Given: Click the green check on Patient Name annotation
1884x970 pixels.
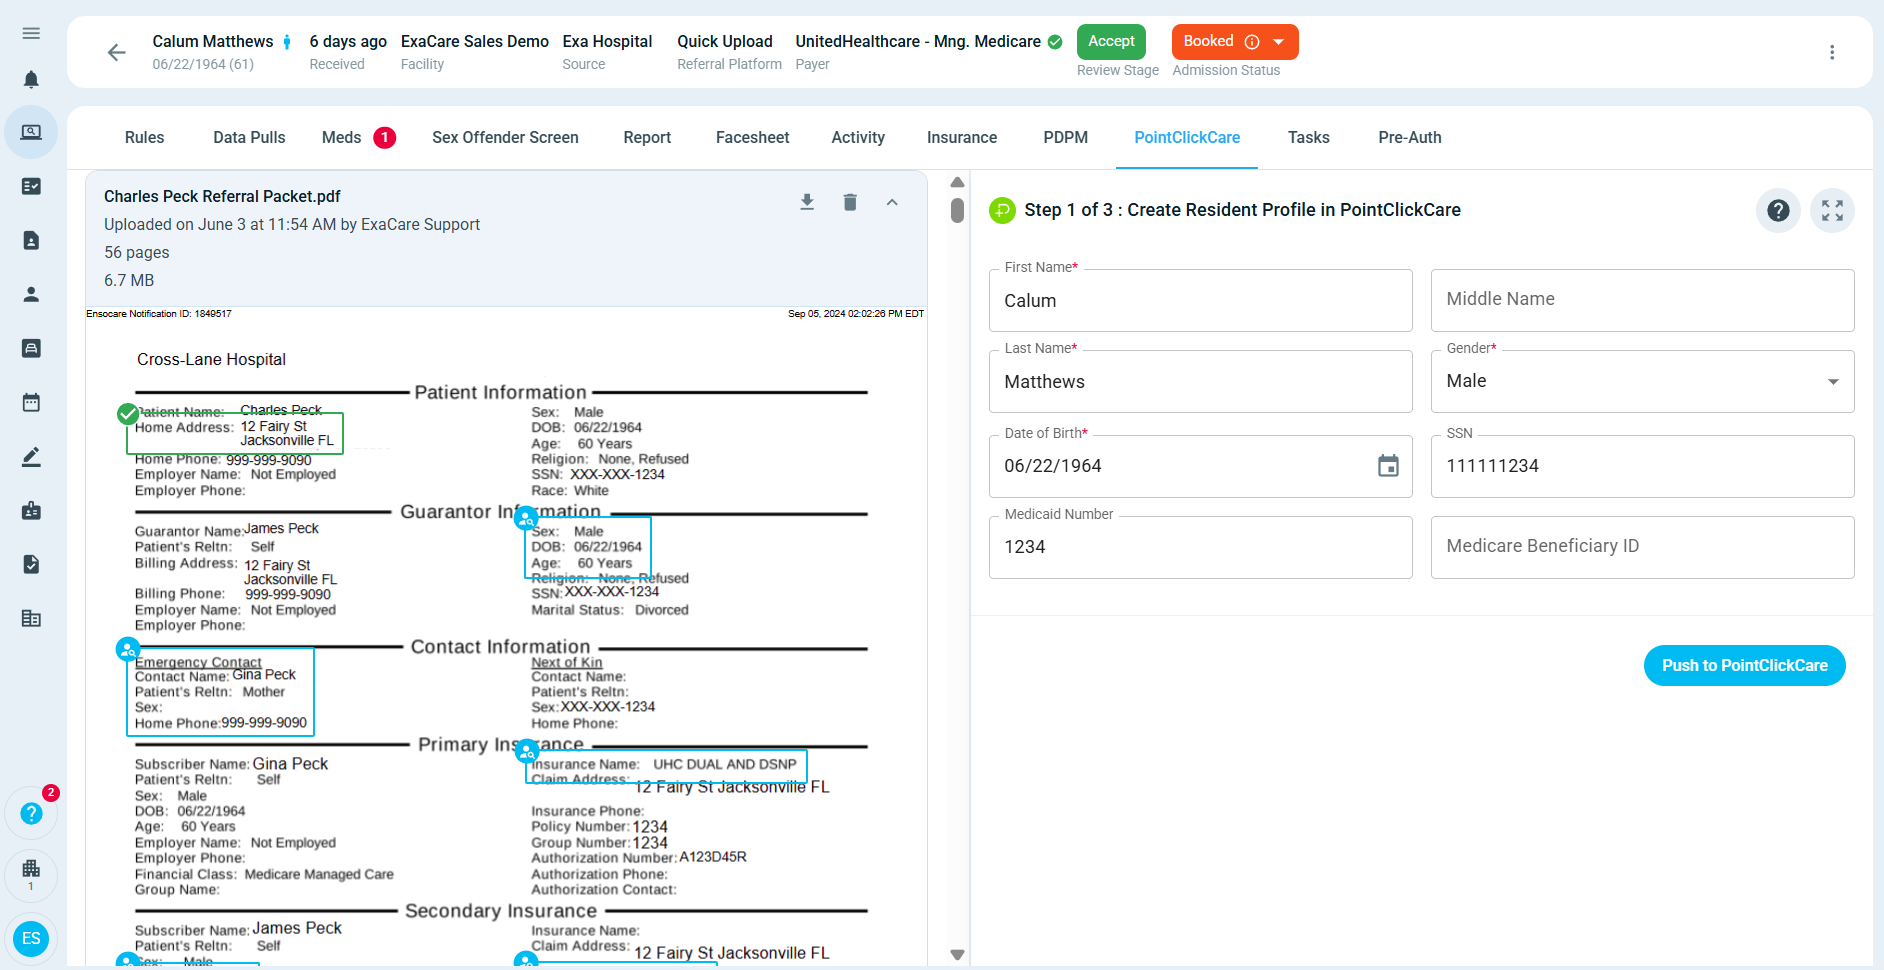Looking at the screenshot, I should (128, 413).
